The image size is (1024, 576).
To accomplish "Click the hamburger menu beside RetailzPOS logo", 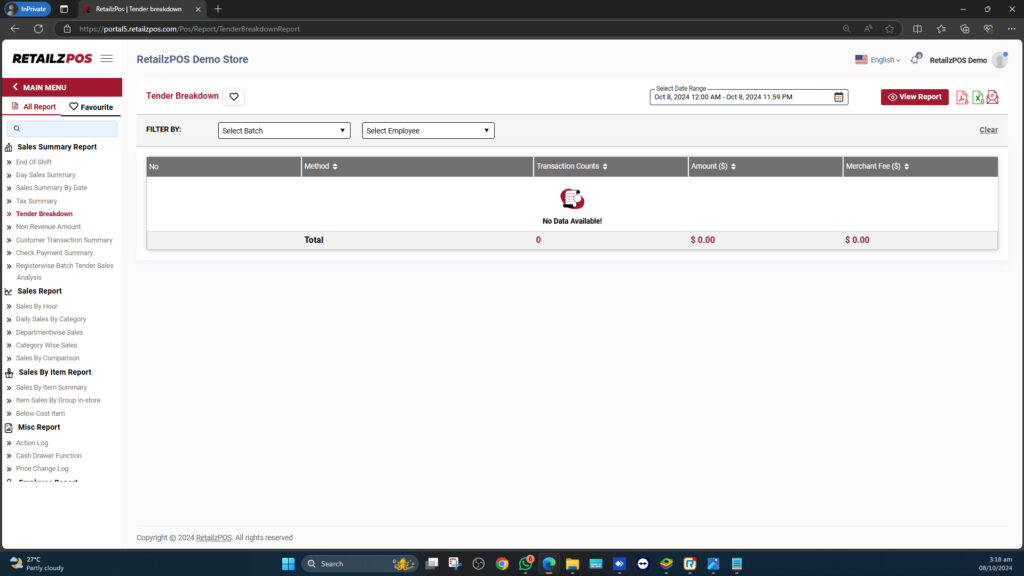I will (107, 58).
